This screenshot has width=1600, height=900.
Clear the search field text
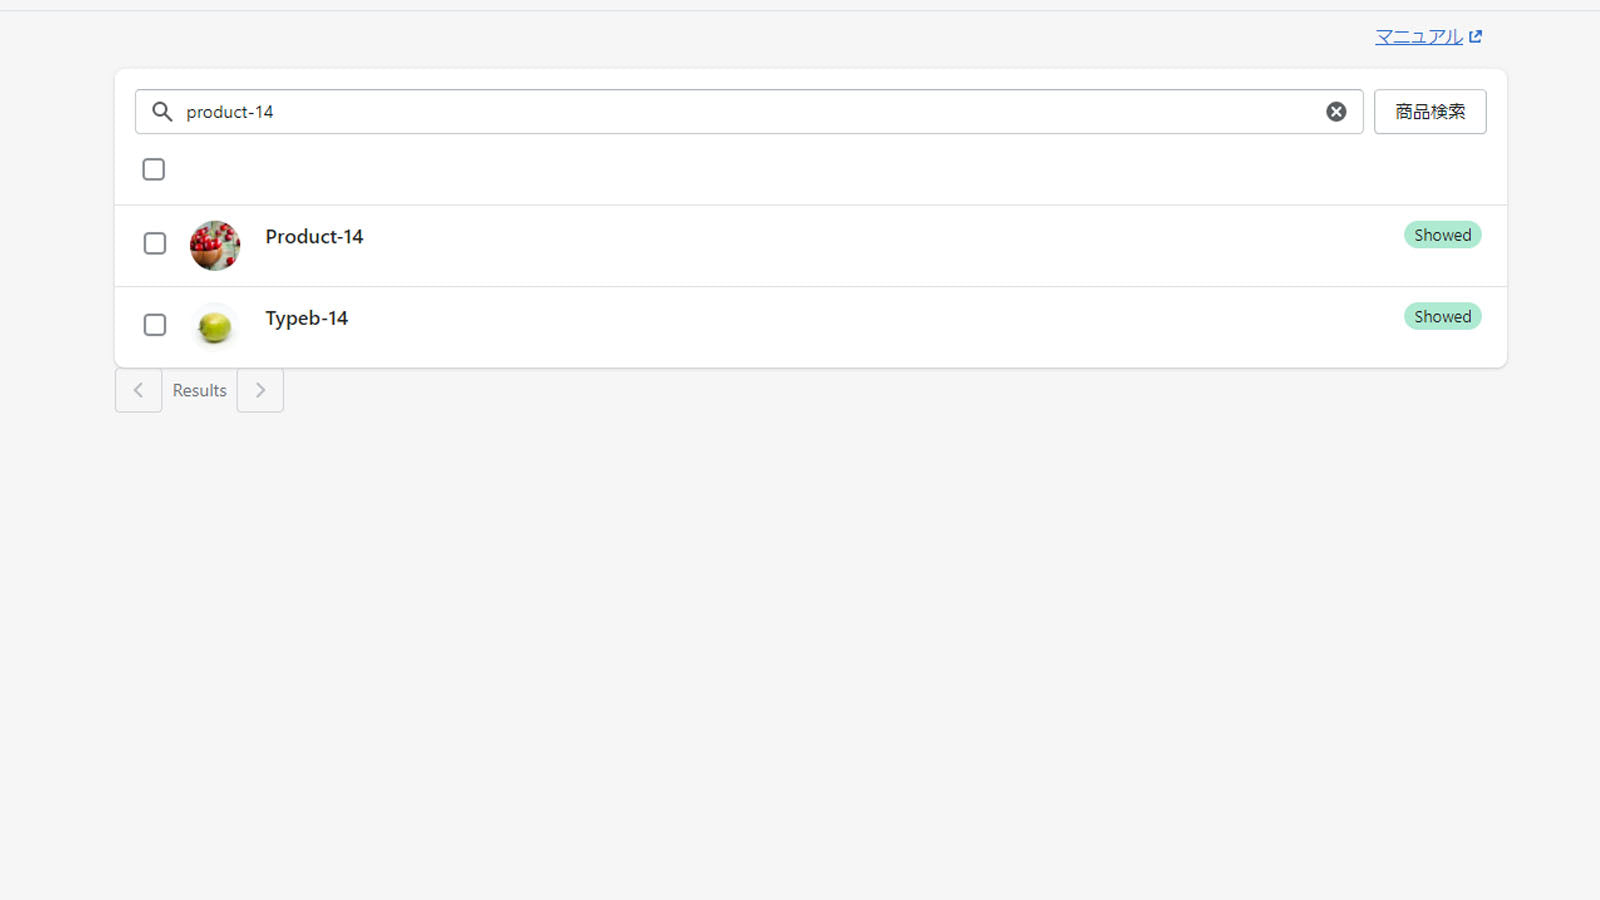pos(1336,112)
